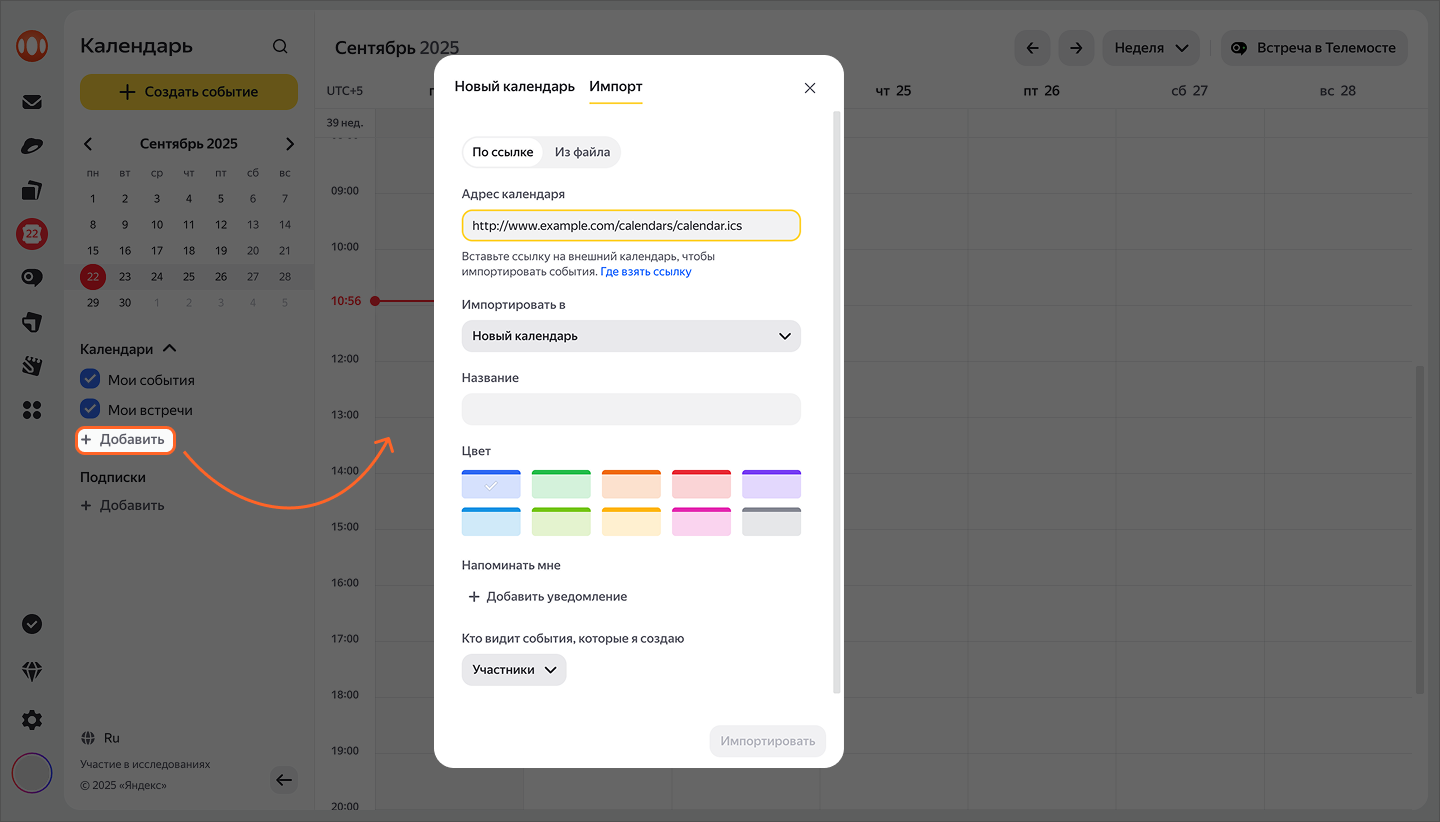This screenshot has height=822, width=1440.
Task: Follow the Где взять ссылку link
Action: pos(645,272)
